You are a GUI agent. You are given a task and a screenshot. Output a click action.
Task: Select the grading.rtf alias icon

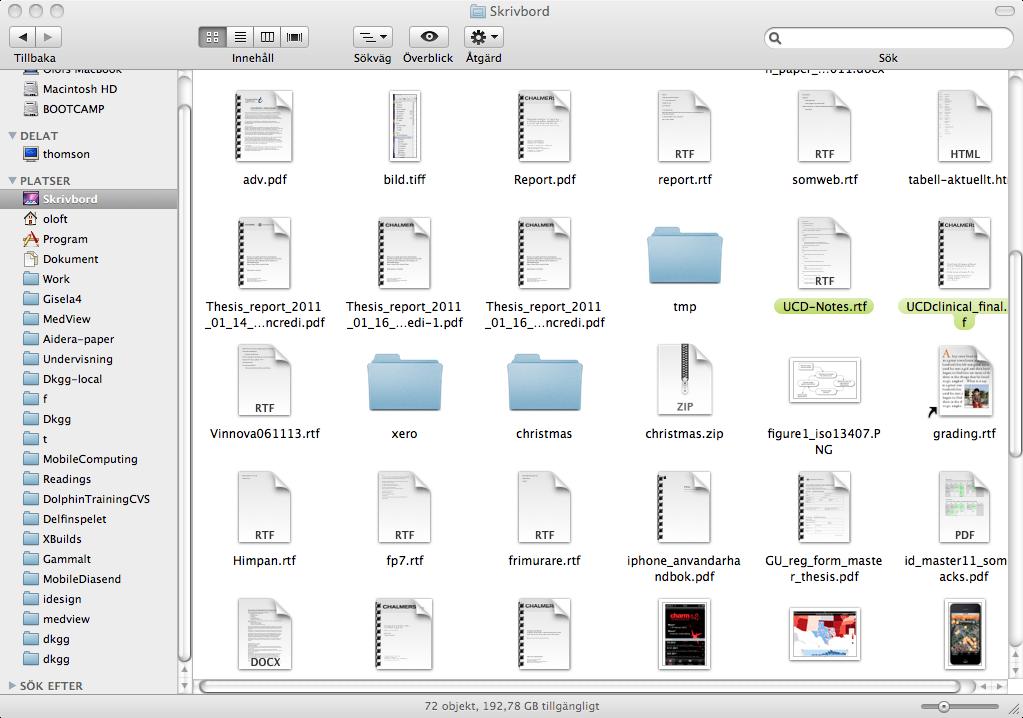tap(963, 381)
